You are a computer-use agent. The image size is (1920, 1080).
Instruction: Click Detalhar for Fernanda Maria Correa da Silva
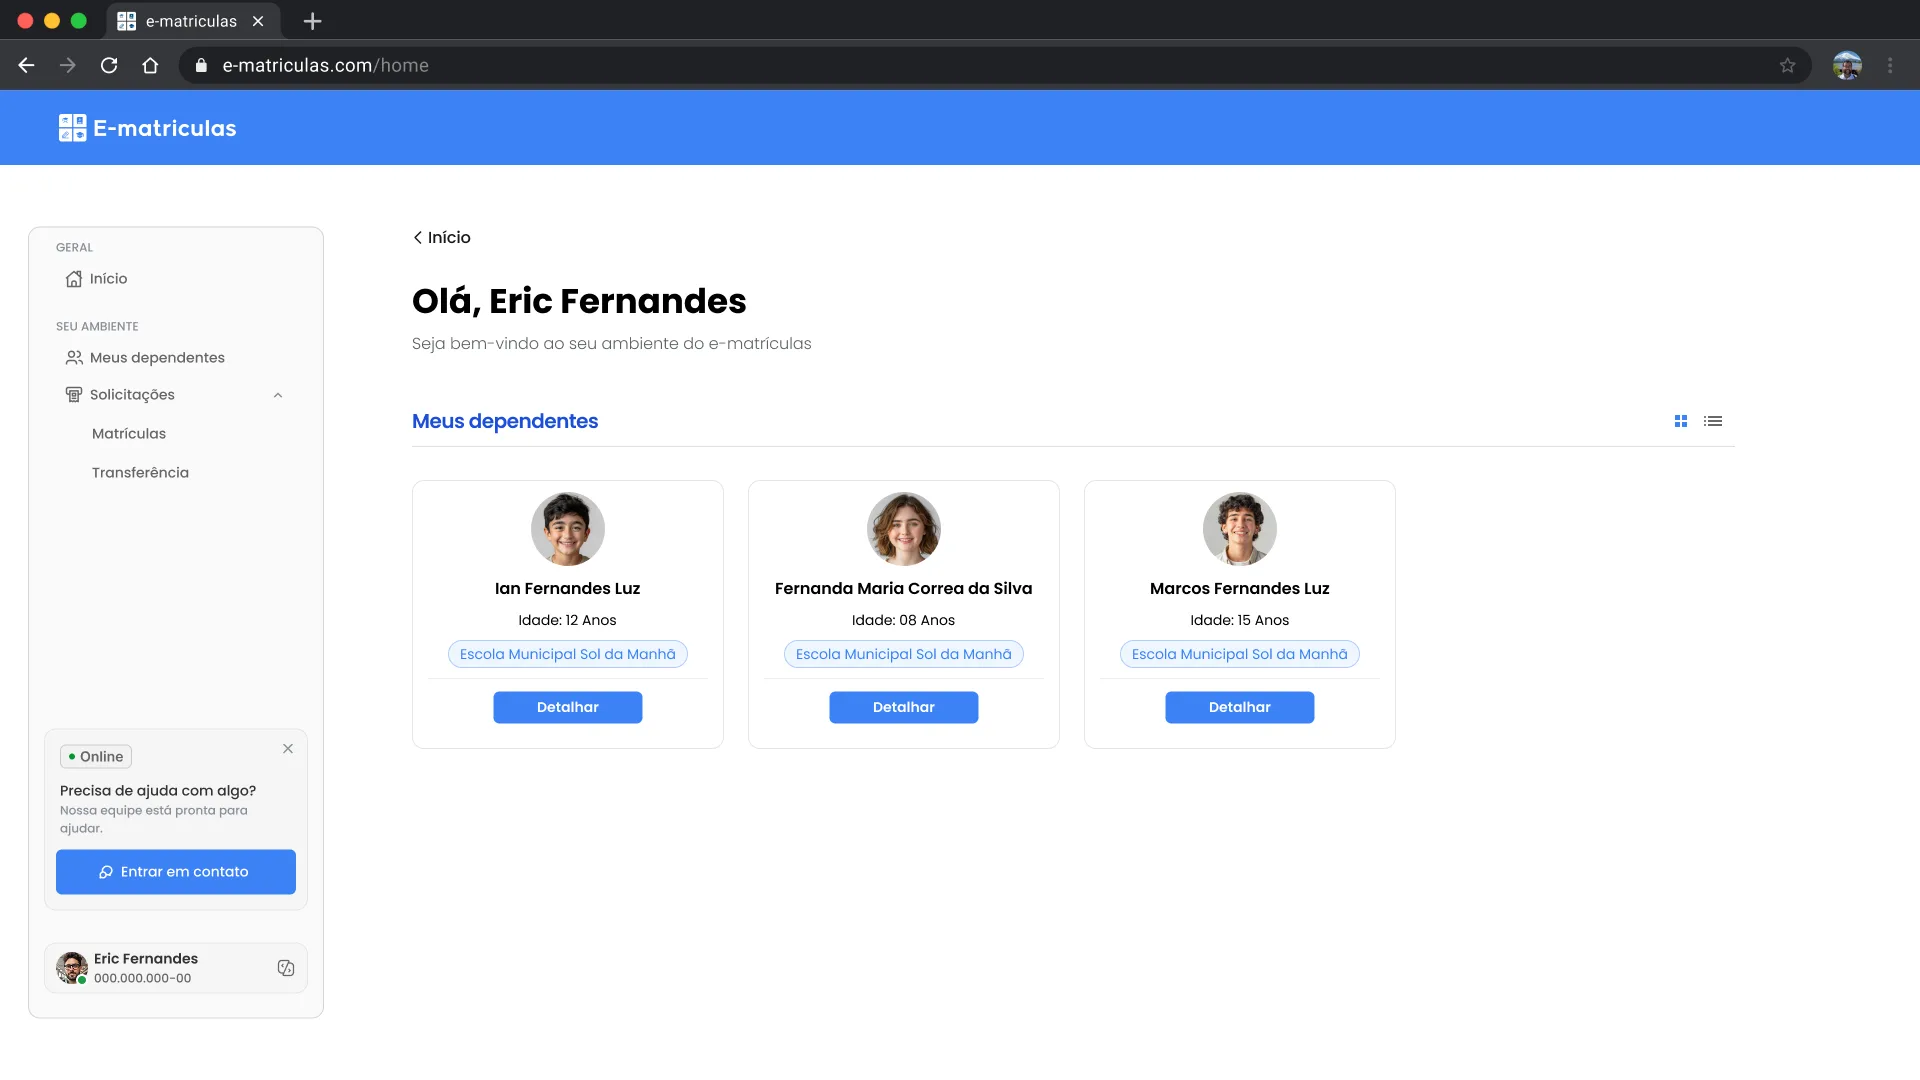[x=904, y=707]
